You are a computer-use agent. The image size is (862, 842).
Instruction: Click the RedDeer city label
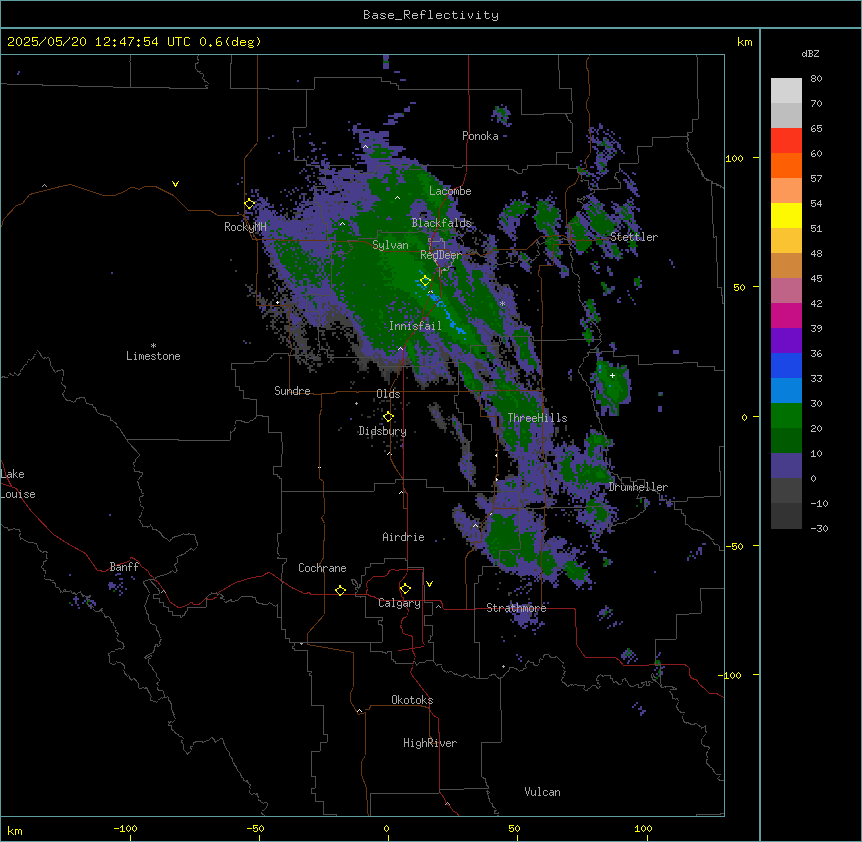[441, 255]
